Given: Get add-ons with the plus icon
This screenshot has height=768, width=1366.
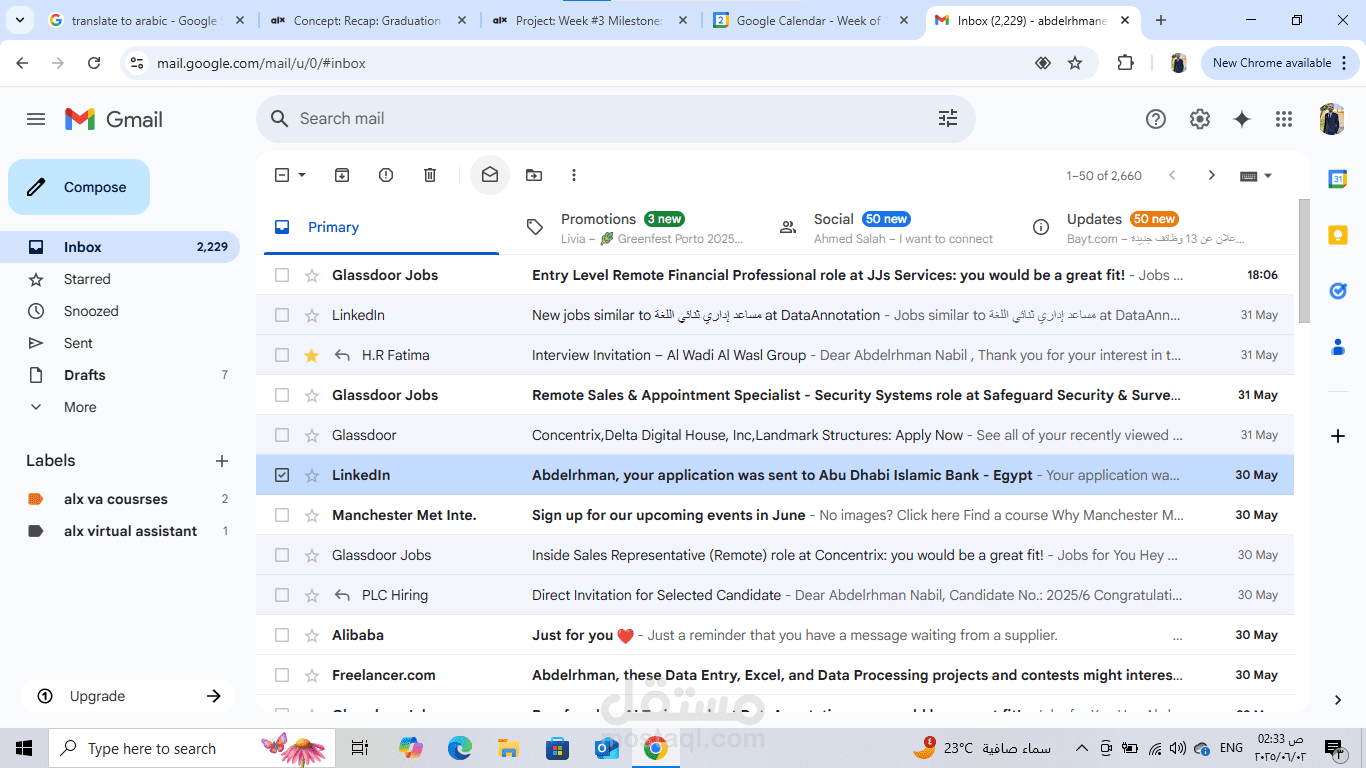Looking at the screenshot, I should click(1338, 436).
